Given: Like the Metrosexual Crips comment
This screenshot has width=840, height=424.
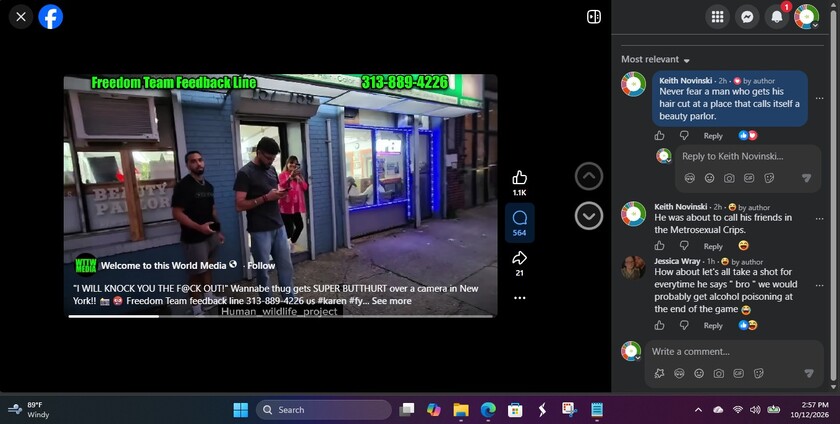Looking at the screenshot, I should tap(659, 246).
